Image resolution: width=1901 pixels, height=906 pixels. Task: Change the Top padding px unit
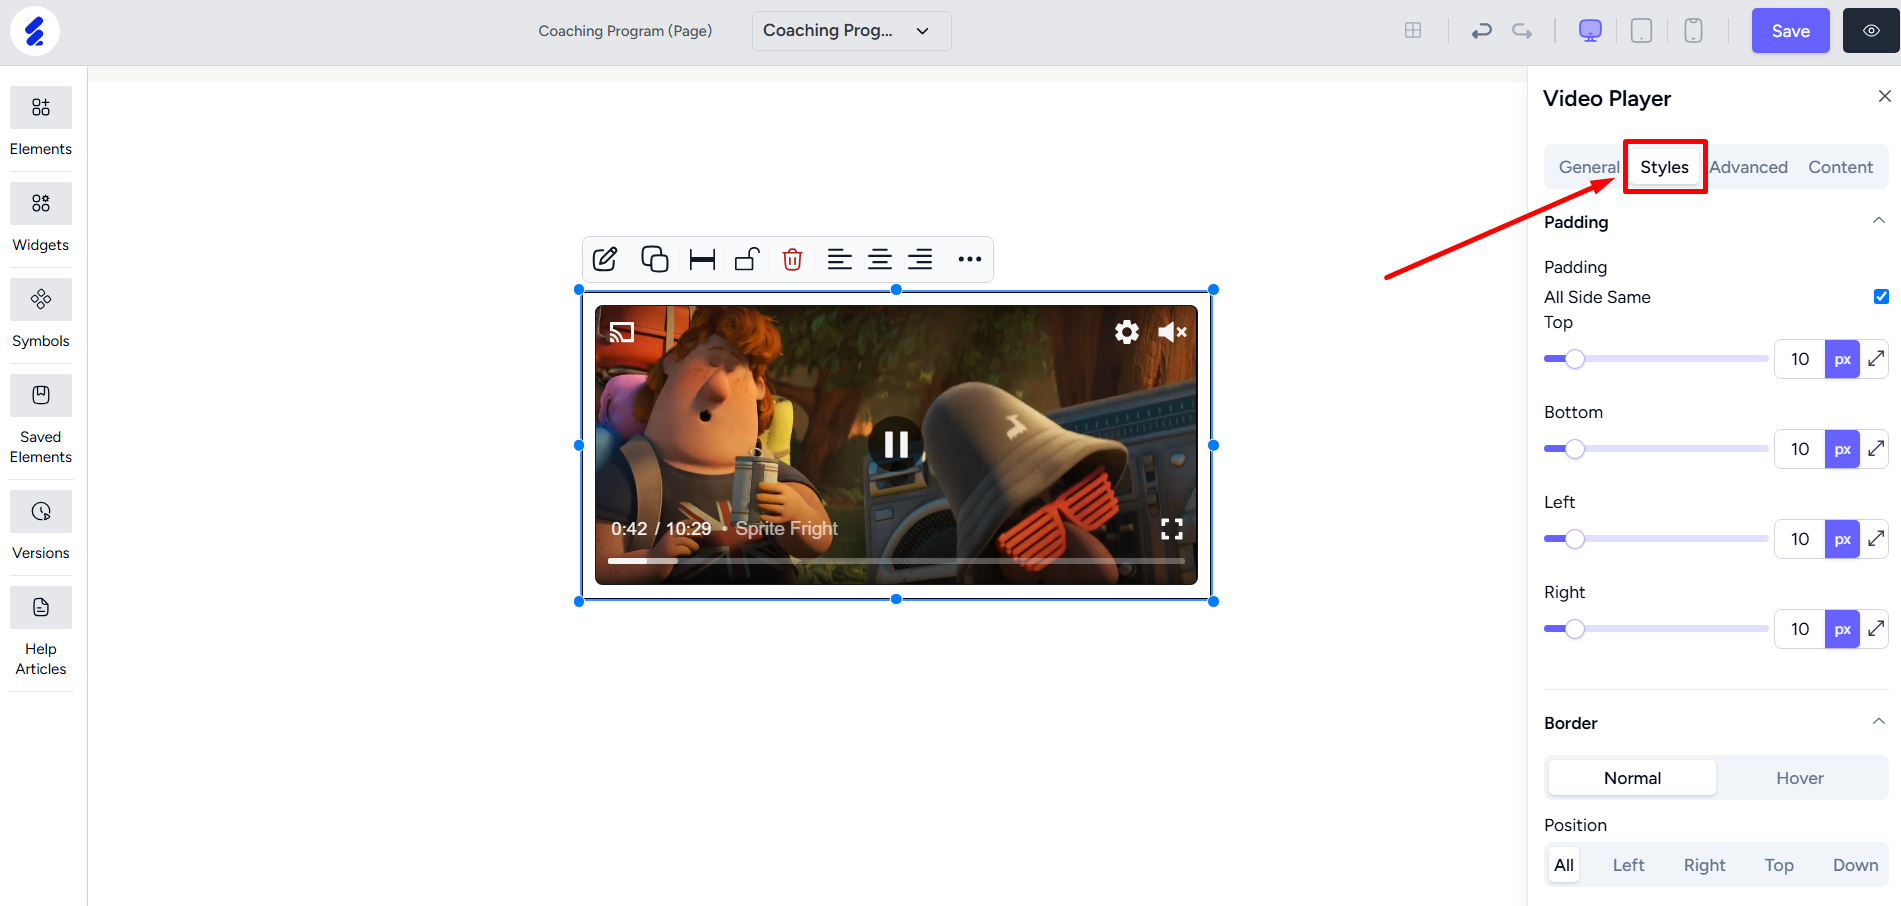[1842, 359]
